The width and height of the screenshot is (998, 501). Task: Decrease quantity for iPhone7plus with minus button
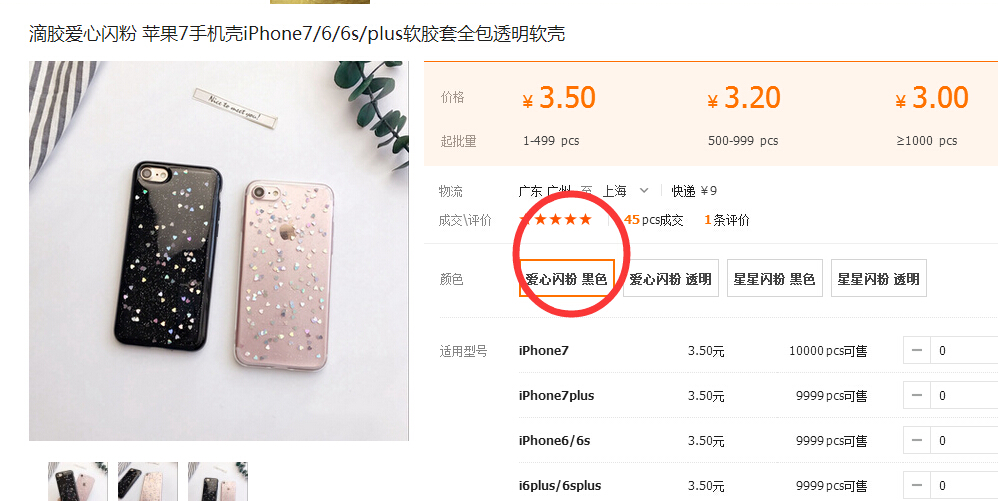[917, 395]
